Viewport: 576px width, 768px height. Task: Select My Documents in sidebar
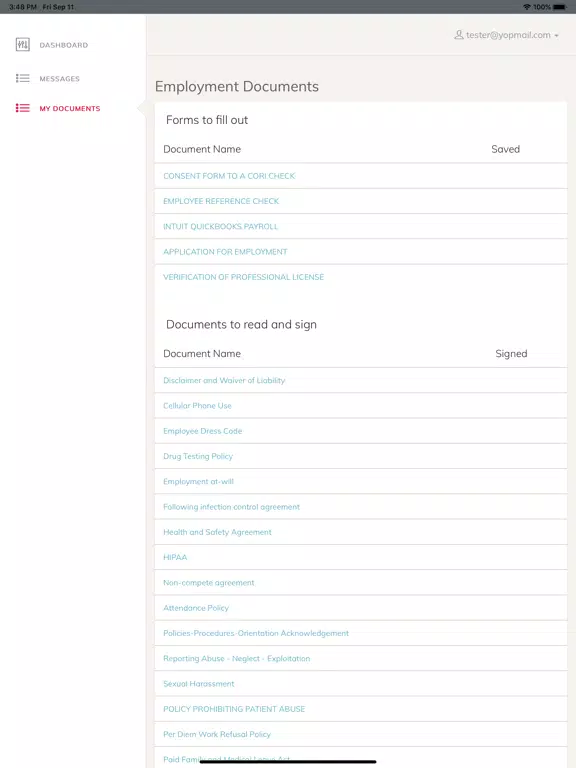coord(70,109)
